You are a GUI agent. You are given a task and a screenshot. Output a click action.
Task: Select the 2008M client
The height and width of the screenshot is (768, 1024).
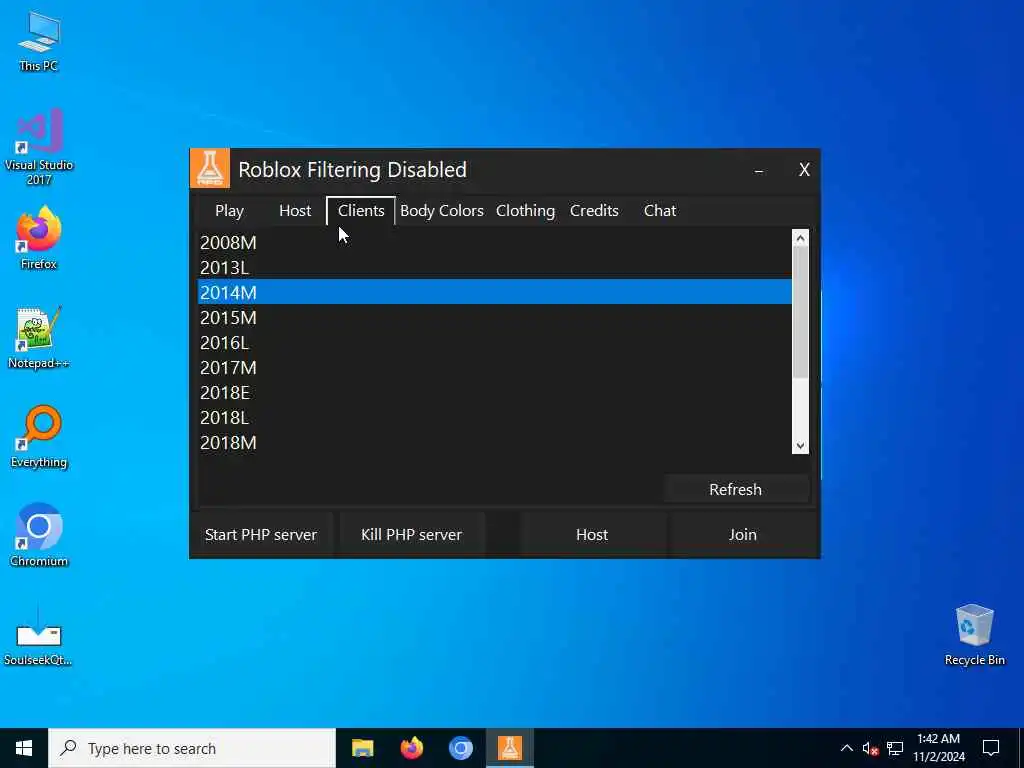pyautogui.click(x=494, y=242)
